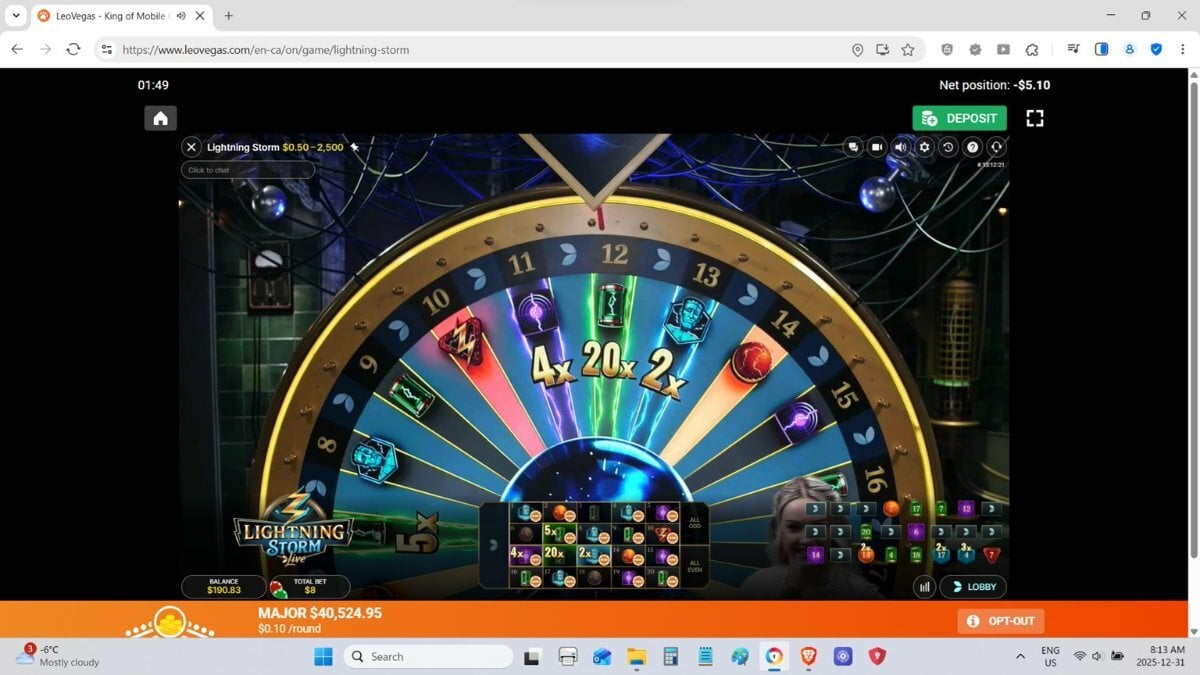Bookmark this page with the star icon
The height and width of the screenshot is (675, 1200).
(x=908, y=50)
